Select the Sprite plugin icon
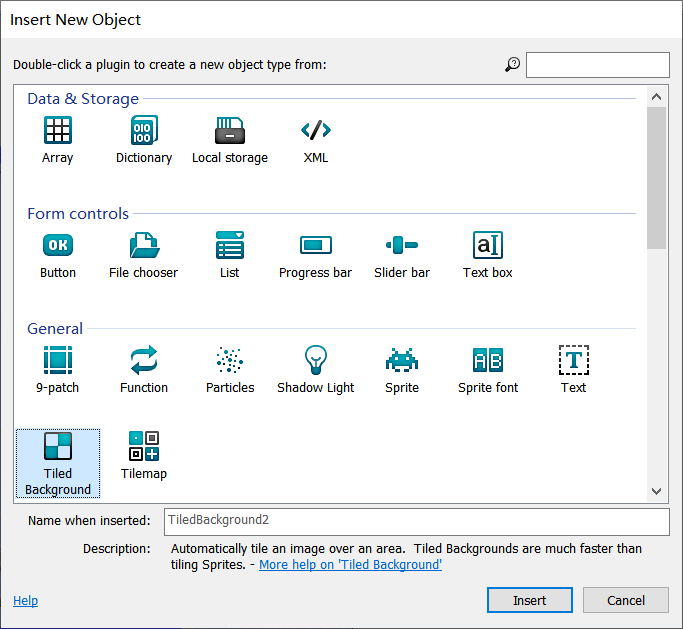This screenshot has width=683, height=629. 402,360
